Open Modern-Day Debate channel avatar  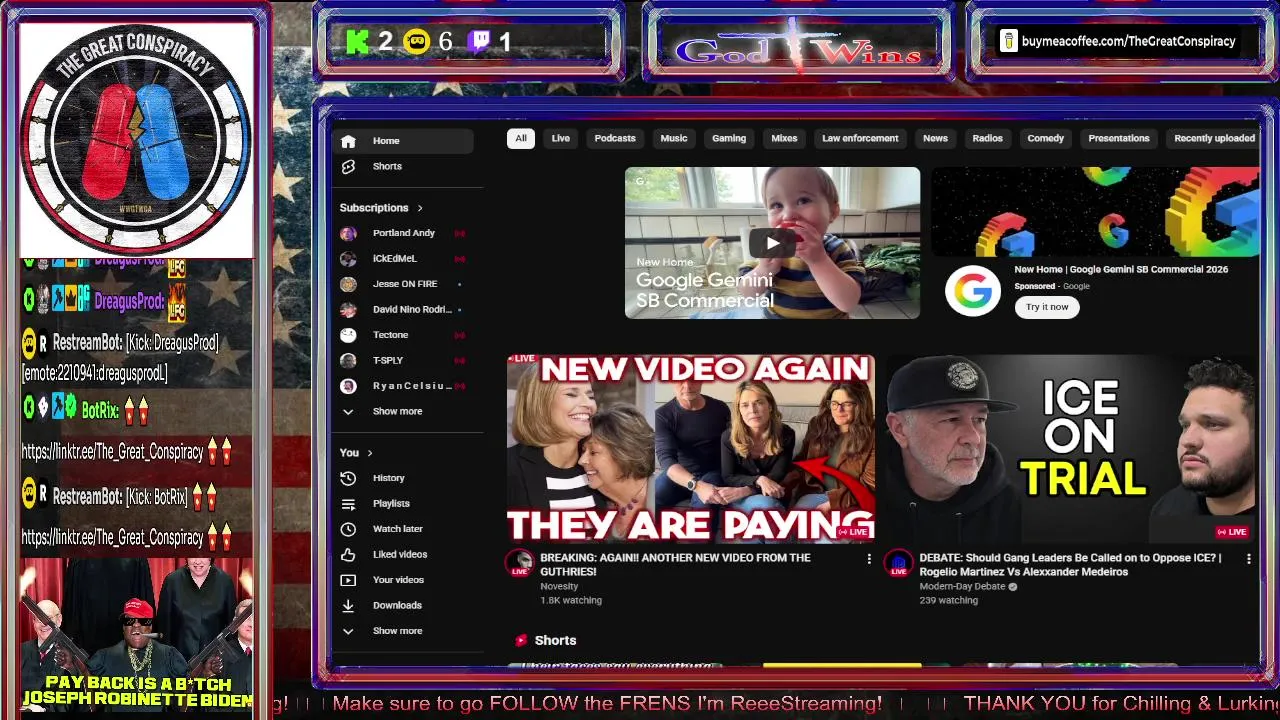pos(899,563)
